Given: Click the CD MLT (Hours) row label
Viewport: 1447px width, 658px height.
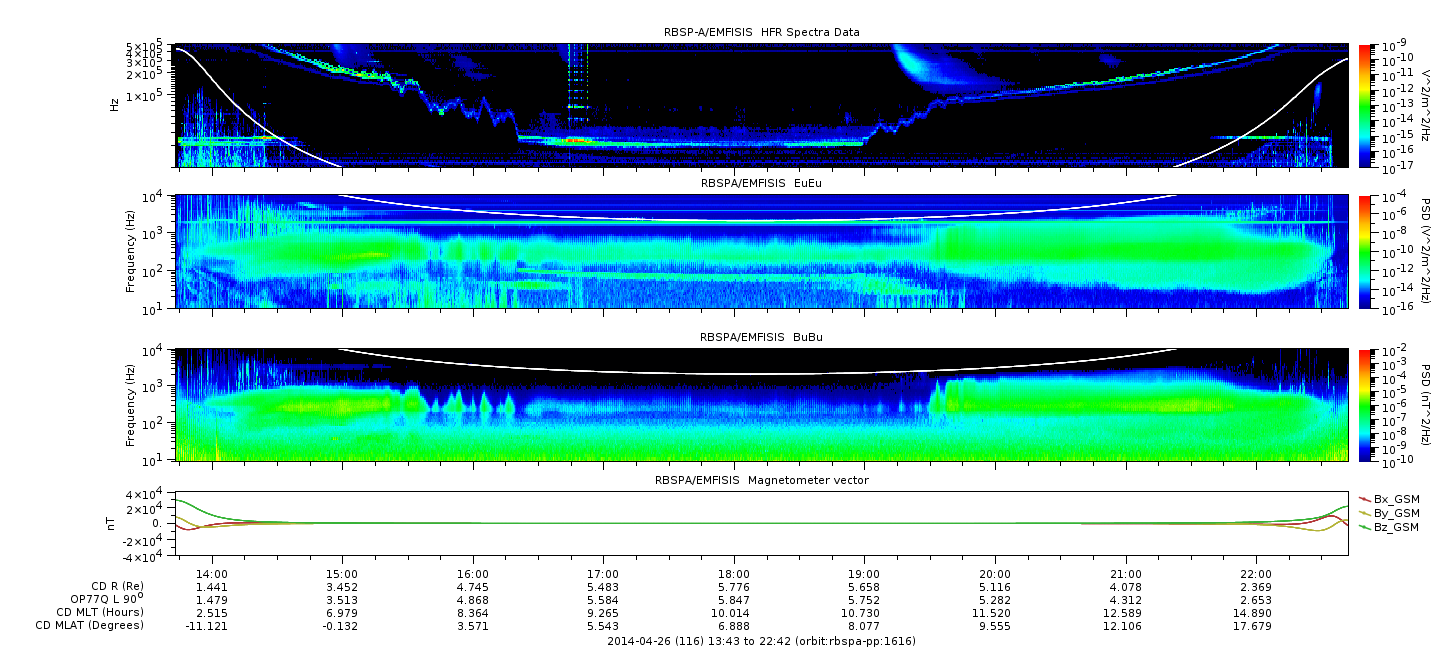Looking at the screenshot, I should point(100,612).
